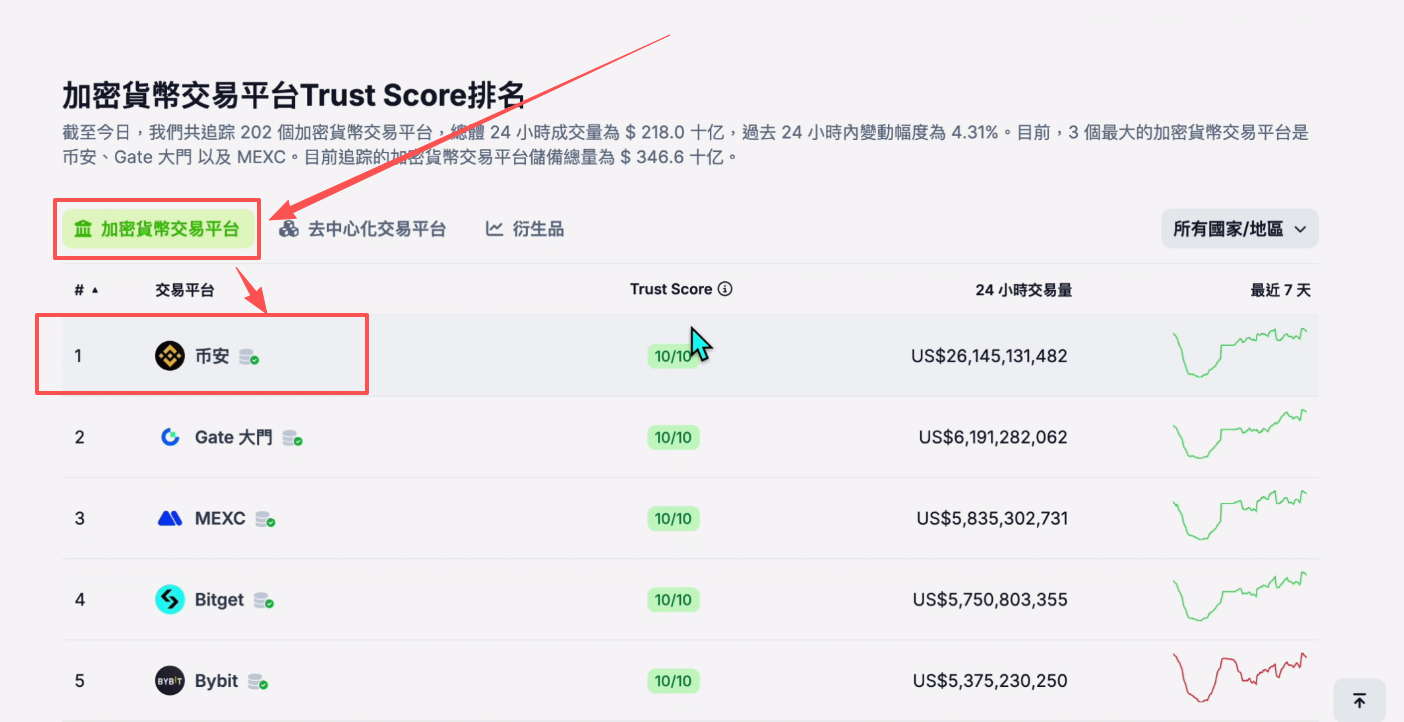This screenshot has height=722, width=1404.
Task: Click the 交易平台 column header
Action: (x=184, y=290)
